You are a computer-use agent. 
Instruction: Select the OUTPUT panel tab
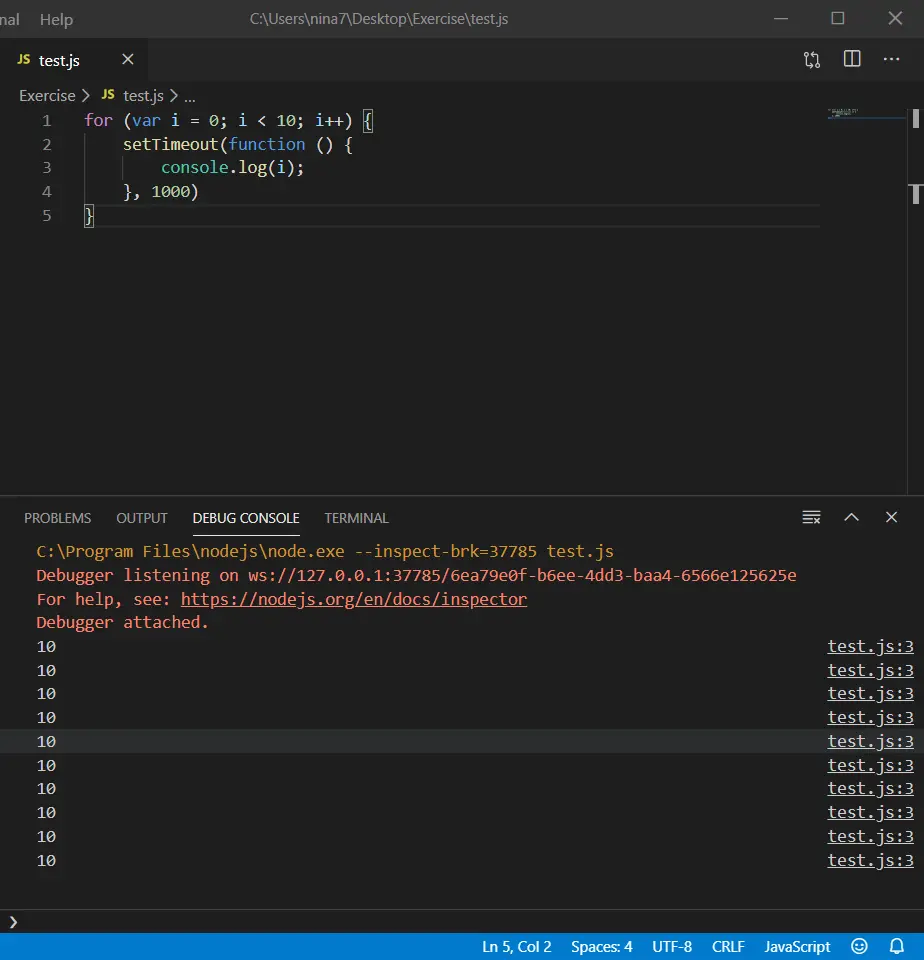[142, 518]
